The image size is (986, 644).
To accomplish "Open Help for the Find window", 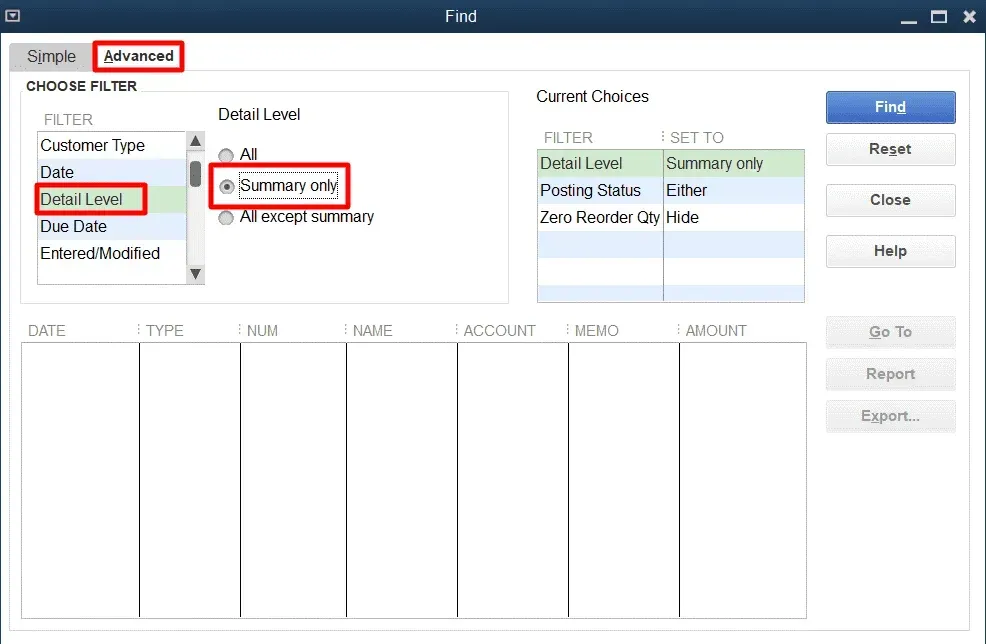I will [890, 251].
